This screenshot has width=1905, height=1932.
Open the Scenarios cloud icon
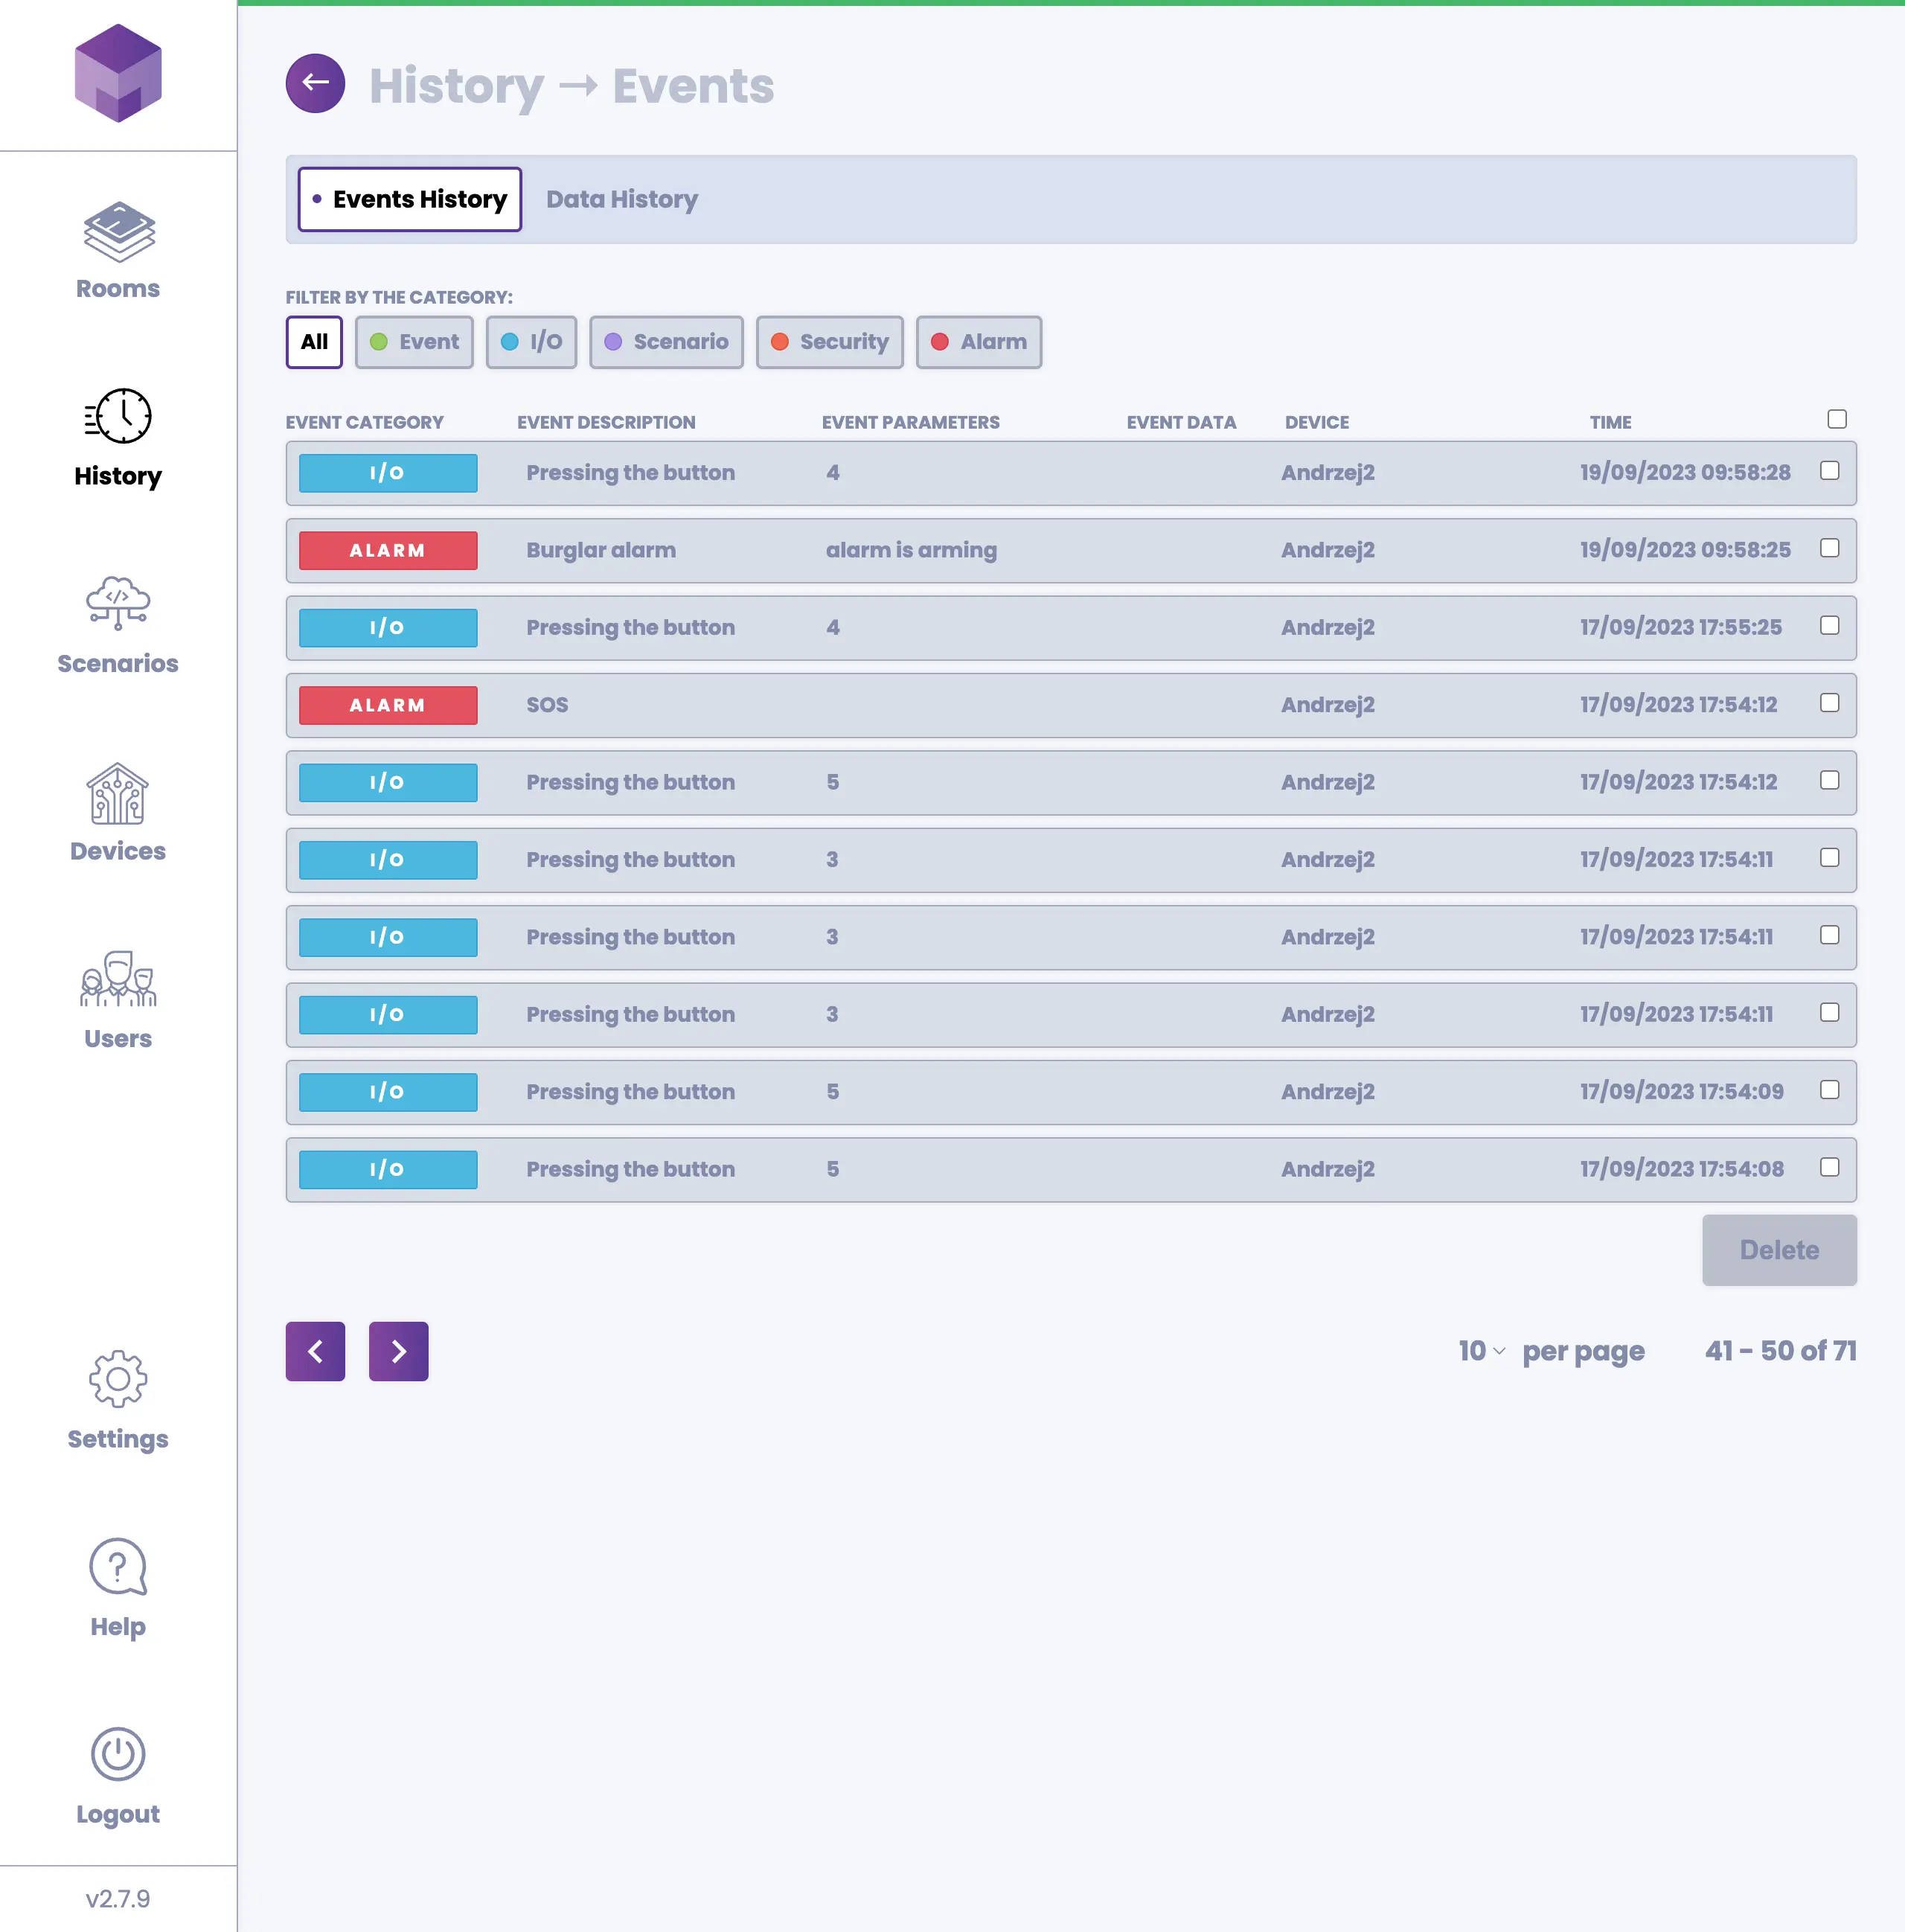click(x=118, y=603)
